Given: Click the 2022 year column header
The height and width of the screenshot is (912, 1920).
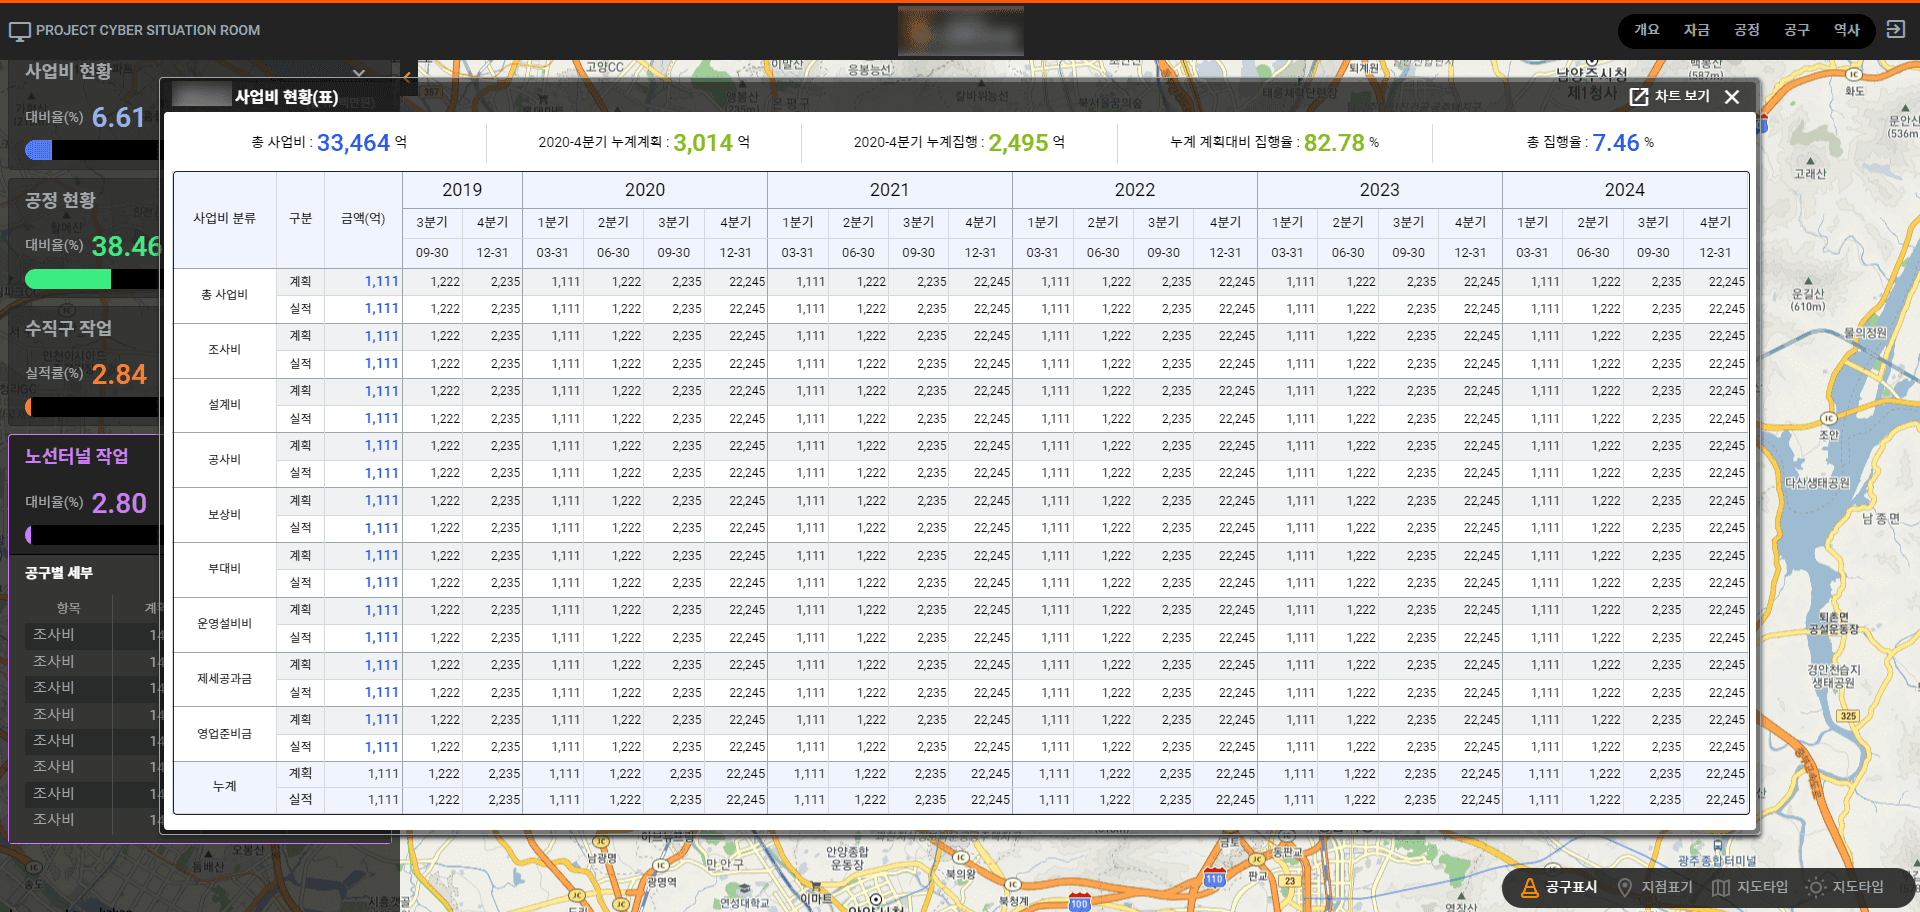Looking at the screenshot, I should pyautogui.click(x=1134, y=190).
